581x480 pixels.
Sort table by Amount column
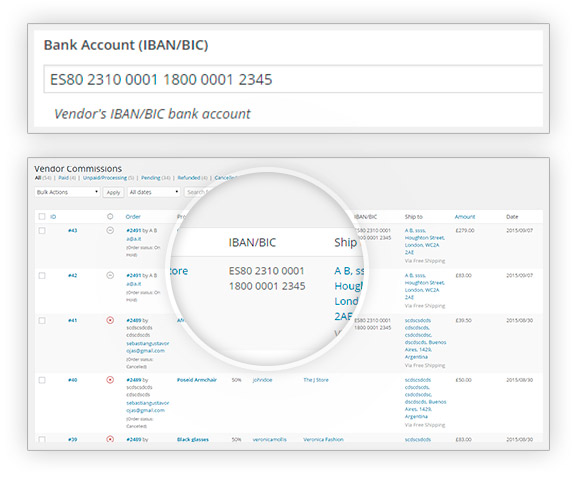(465, 217)
